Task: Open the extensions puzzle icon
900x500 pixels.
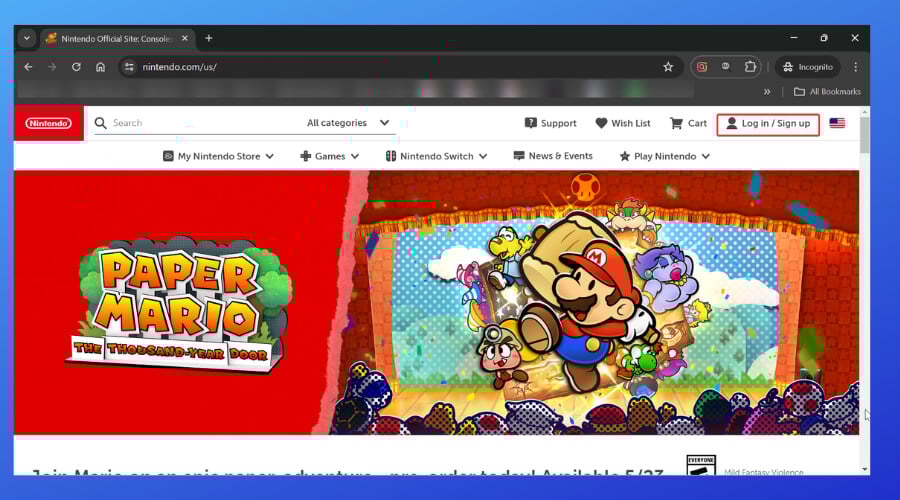Action: (x=750, y=67)
